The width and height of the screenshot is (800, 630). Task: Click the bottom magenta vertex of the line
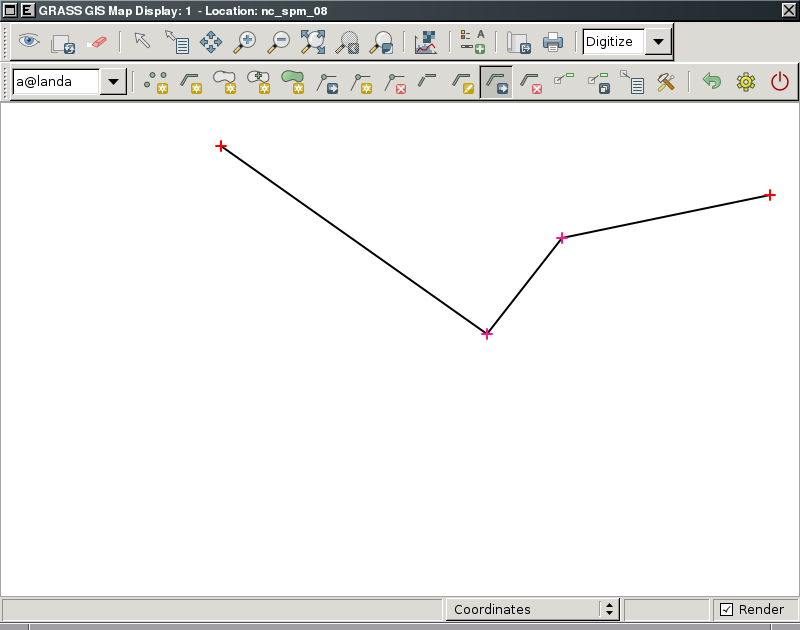point(487,334)
